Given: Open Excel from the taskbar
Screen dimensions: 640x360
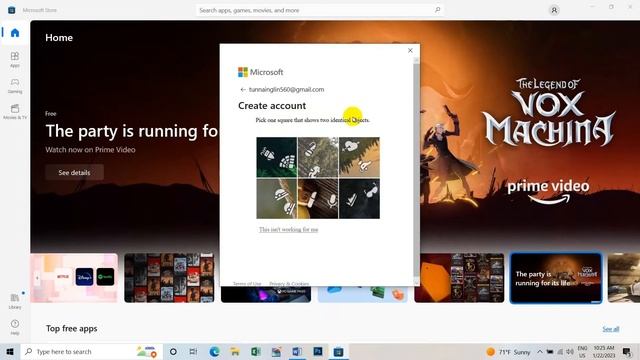Looking at the screenshot, I should tap(256, 351).
